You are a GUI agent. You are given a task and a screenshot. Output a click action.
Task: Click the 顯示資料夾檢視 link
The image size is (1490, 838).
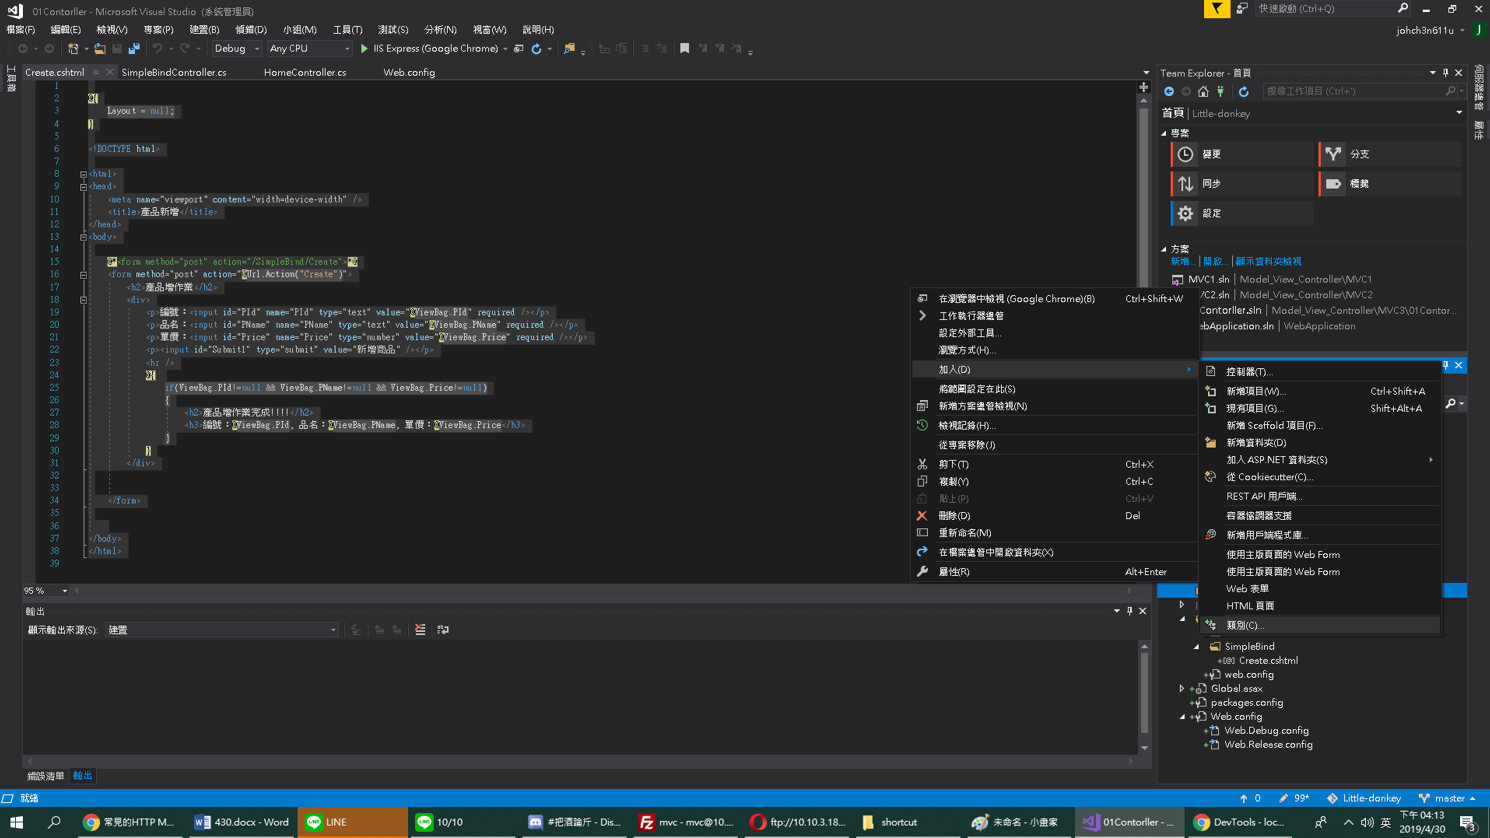coord(1268,262)
